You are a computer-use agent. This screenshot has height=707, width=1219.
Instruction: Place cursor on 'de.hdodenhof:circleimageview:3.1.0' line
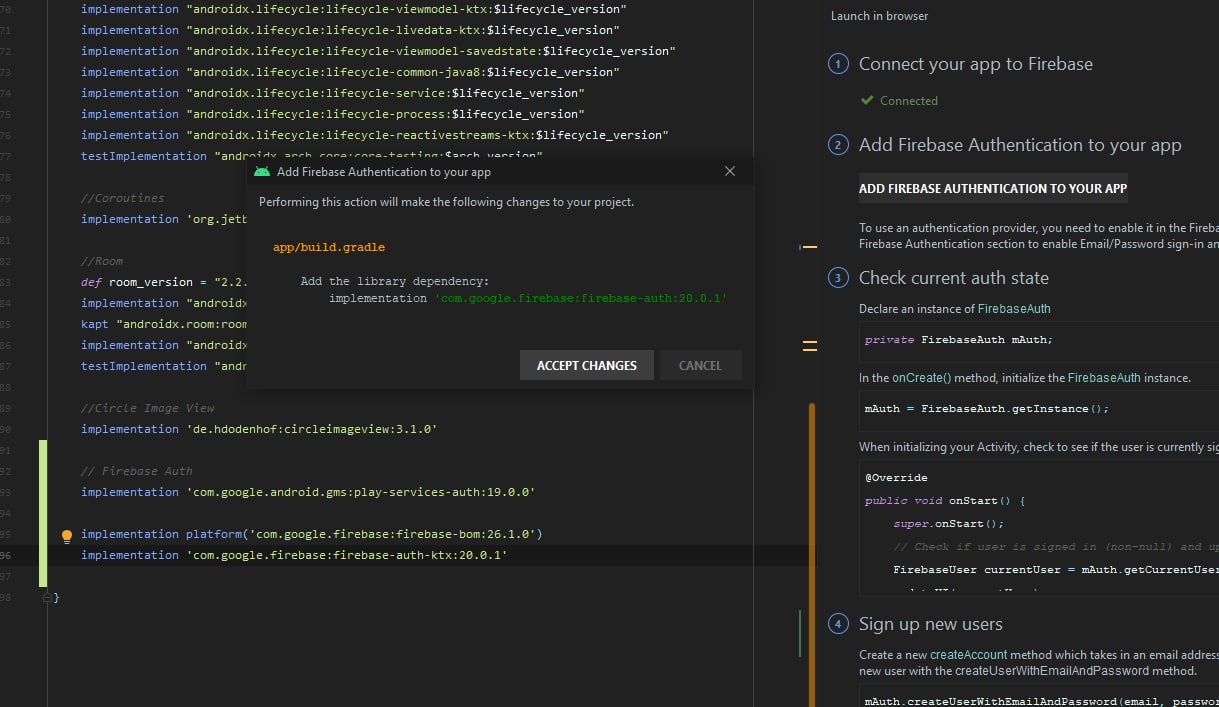(259, 429)
